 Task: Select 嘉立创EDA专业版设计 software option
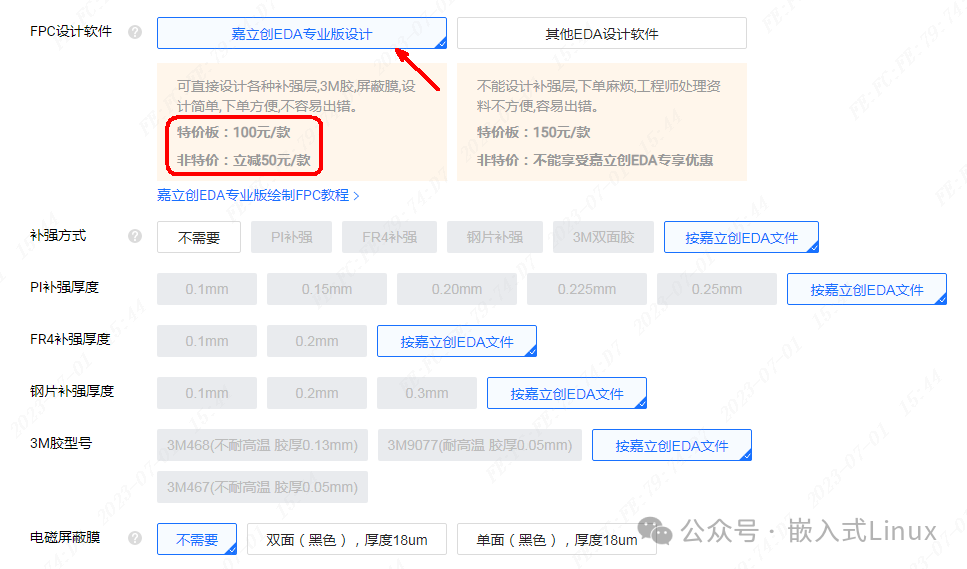[302, 33]
